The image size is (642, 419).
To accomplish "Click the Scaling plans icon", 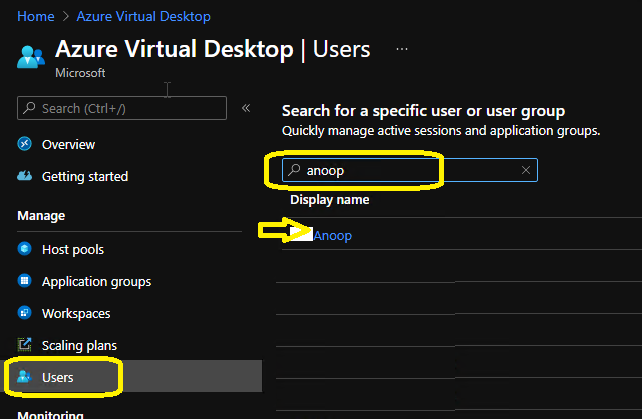I will pyautogui.click(x=25, y=345).
